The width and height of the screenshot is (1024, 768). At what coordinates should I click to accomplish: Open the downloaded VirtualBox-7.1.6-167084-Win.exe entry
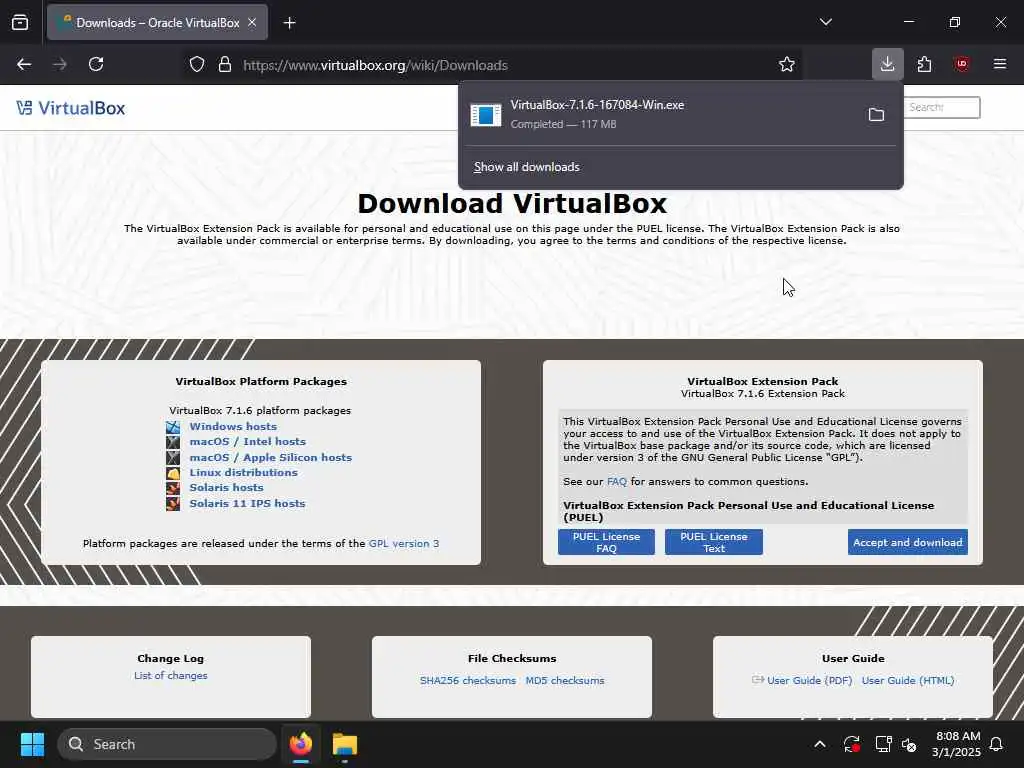pos(658,114)
